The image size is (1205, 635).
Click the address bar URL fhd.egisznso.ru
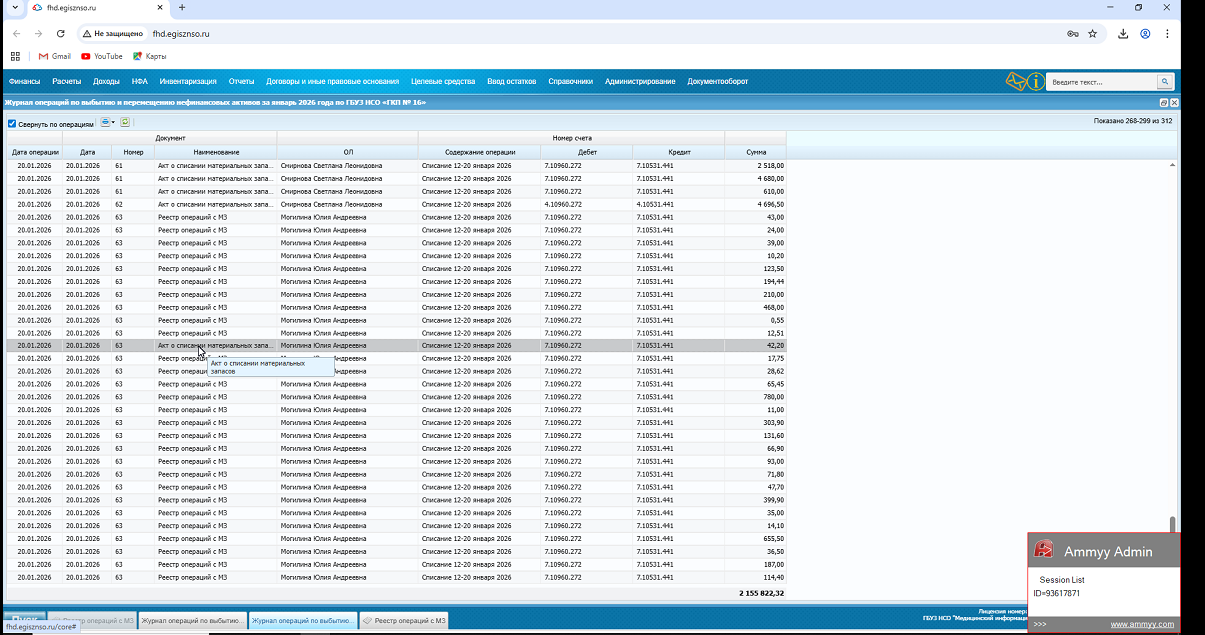click(x=181, y=33)
